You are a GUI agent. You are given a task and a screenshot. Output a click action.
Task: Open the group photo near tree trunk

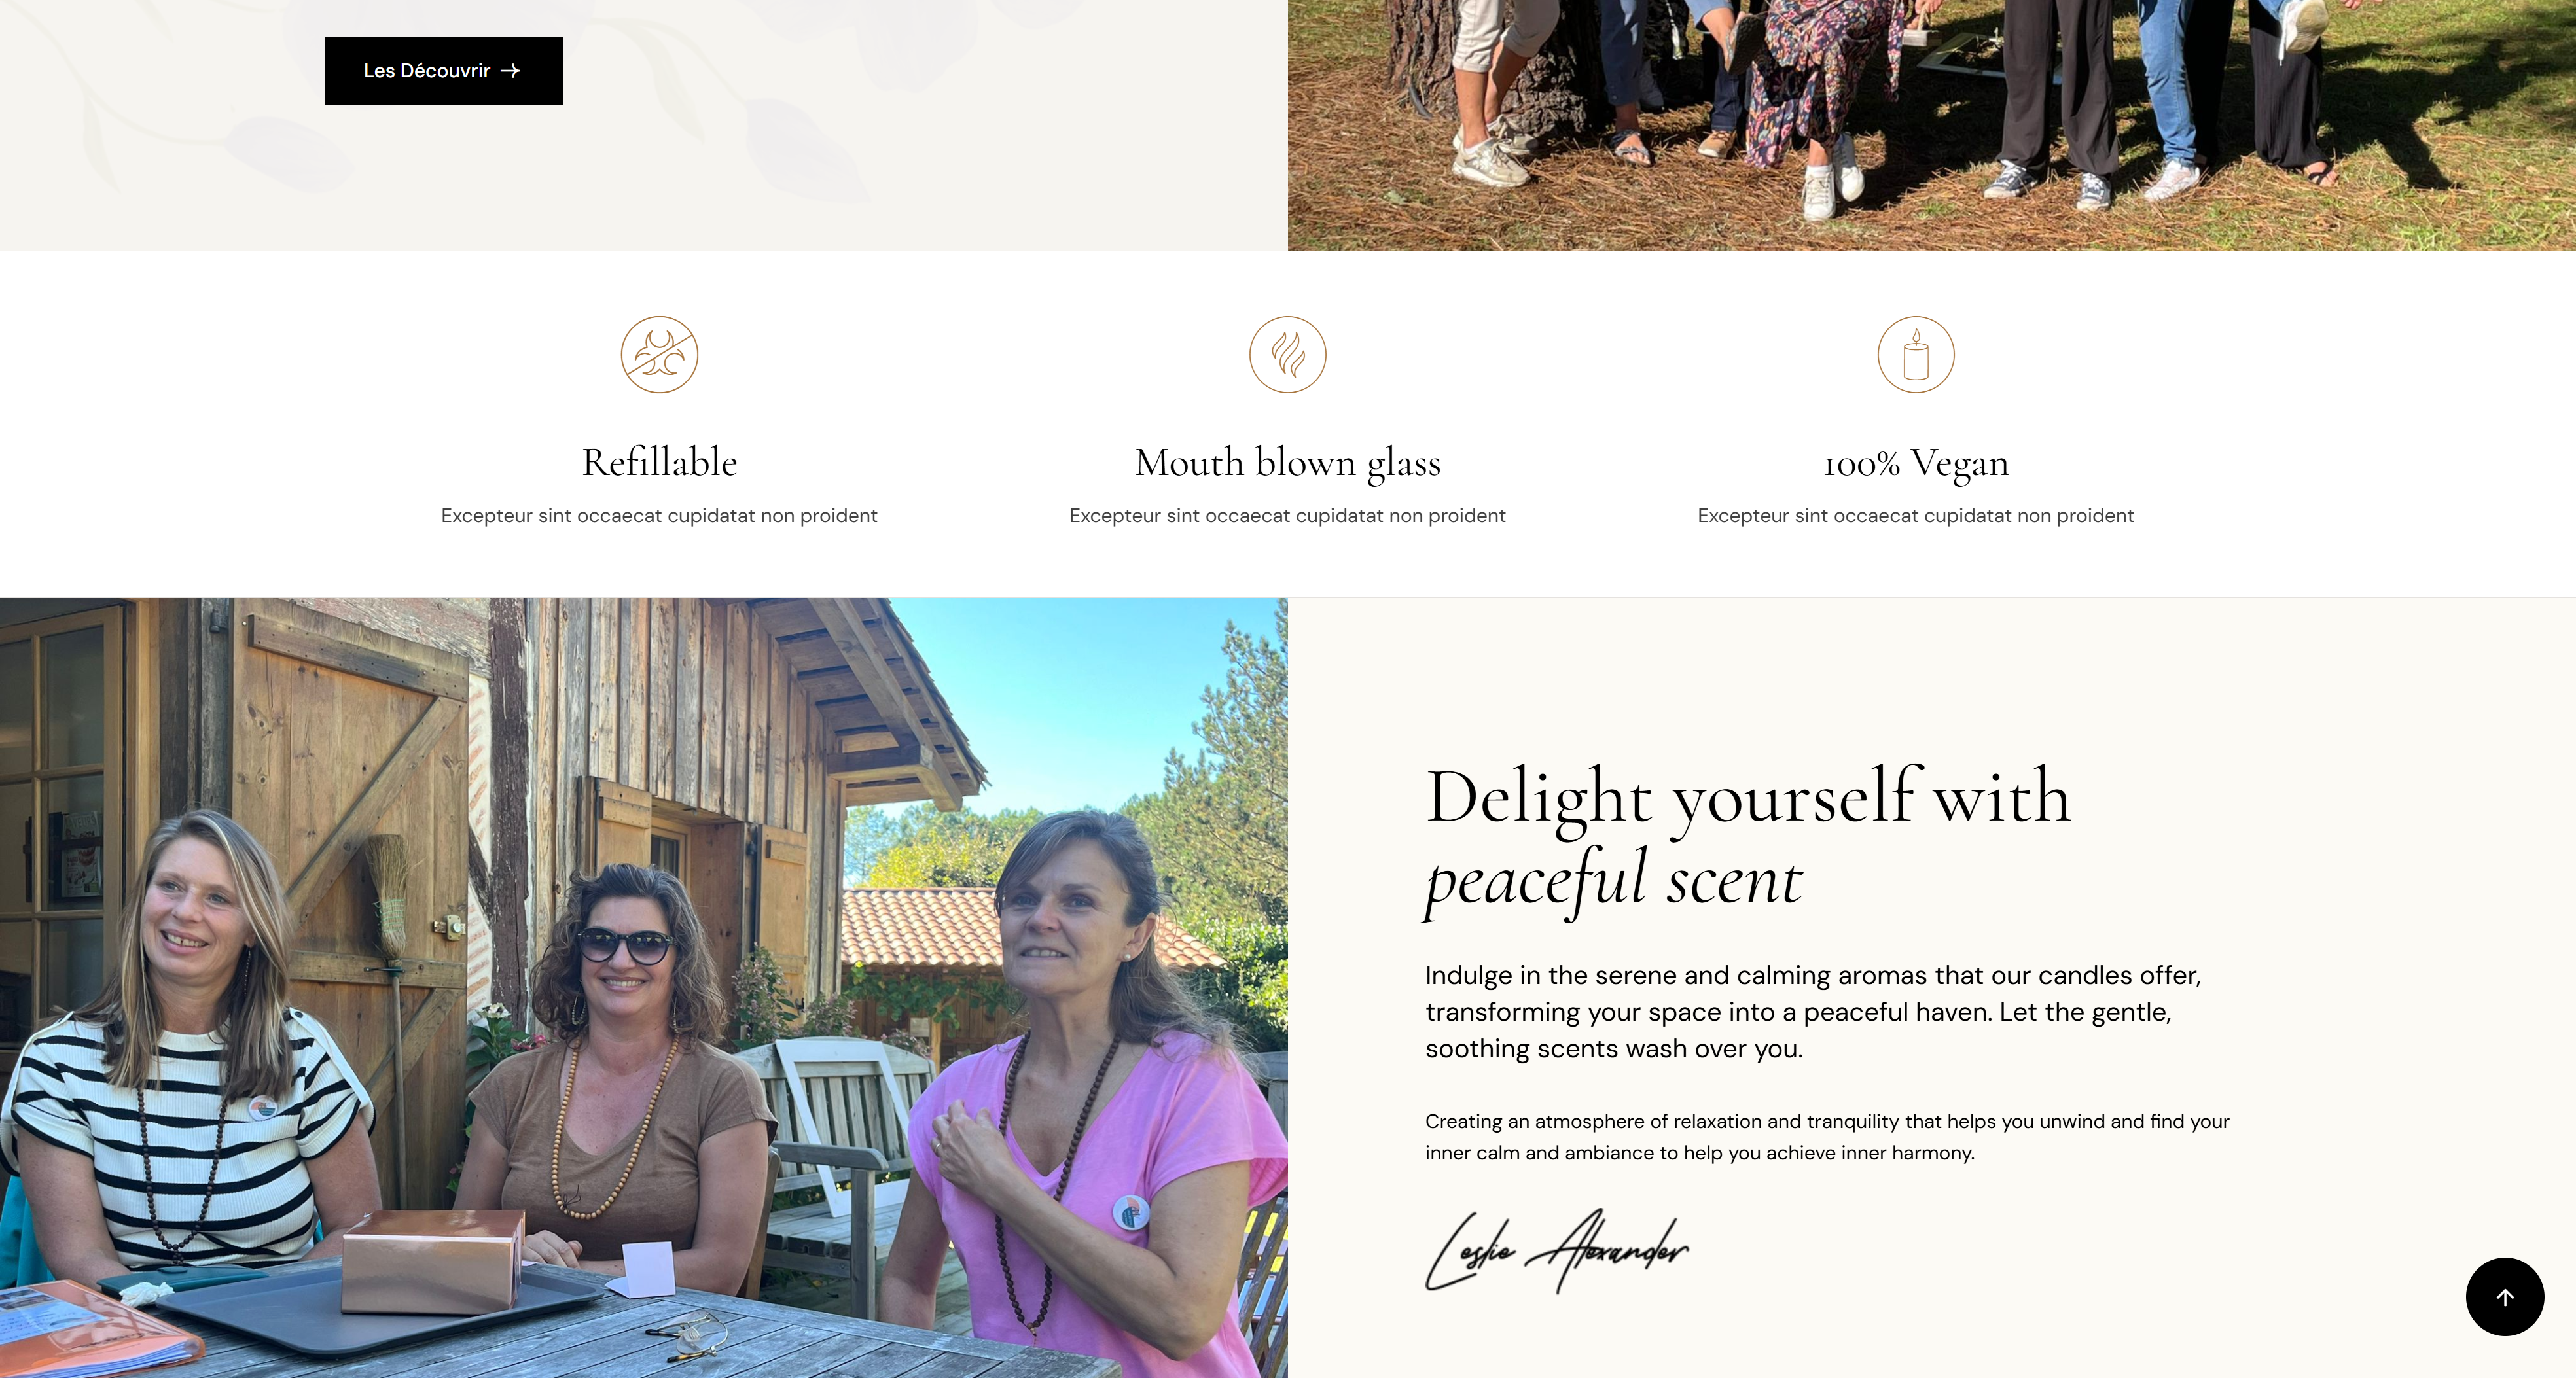pyautogui.click(x=1932, y=125)
